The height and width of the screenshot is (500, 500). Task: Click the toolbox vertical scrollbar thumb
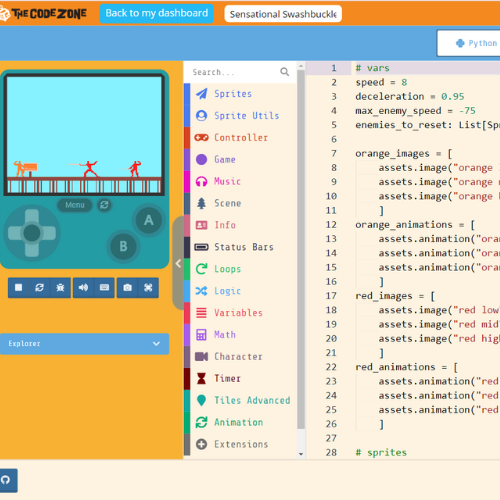point(301,249)
